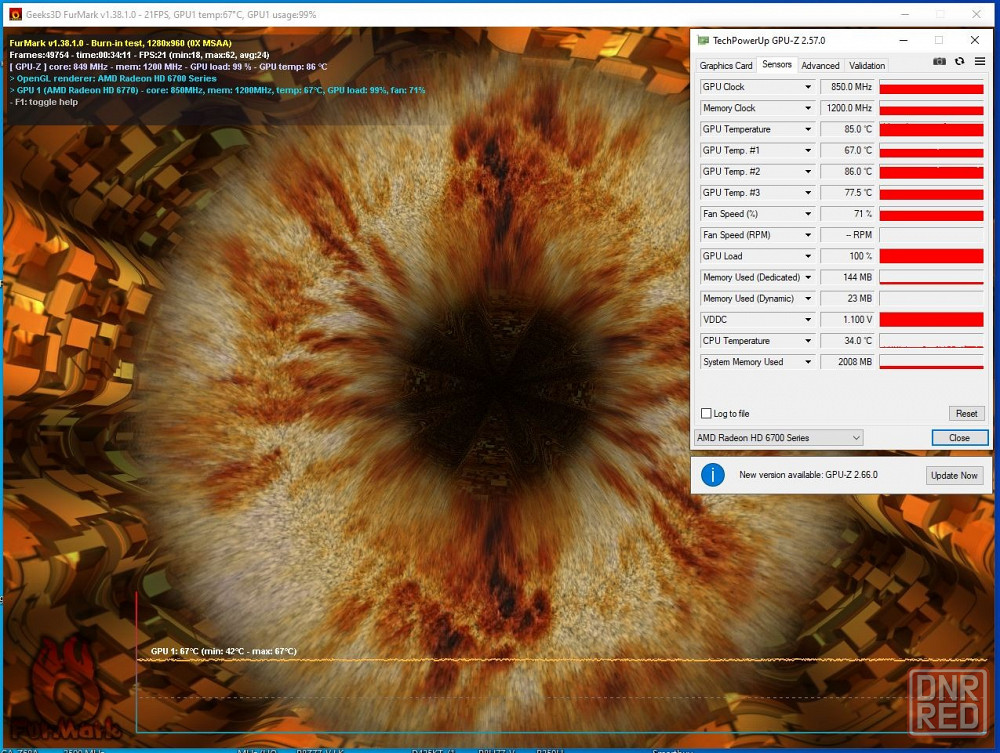The height and width of the screenshot is (753, 1000).
Task: Open the Fan Speed (%) dropdown
Action: click(x=808, y=214)
